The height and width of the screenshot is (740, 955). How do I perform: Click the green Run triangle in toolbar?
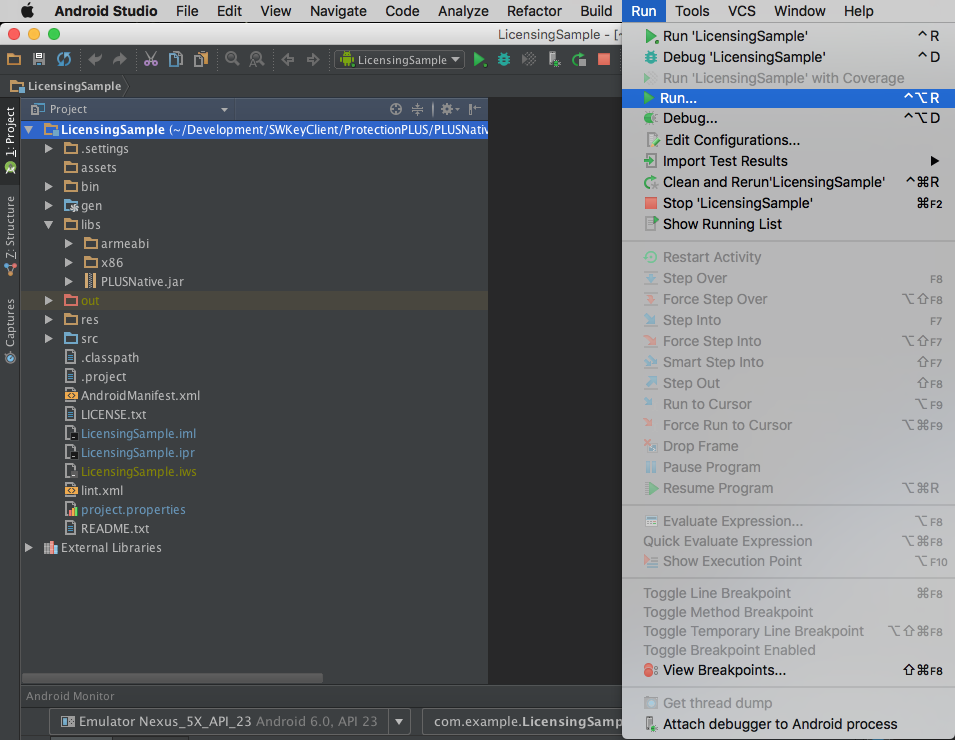coord(479,60)
